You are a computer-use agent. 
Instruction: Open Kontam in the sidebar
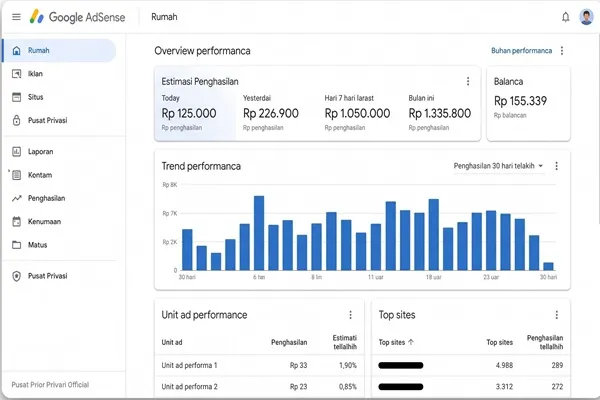point(40,175)
